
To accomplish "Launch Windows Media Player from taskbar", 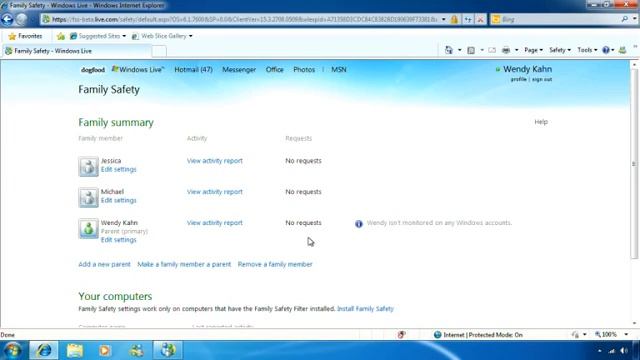I will pos(105,350).
